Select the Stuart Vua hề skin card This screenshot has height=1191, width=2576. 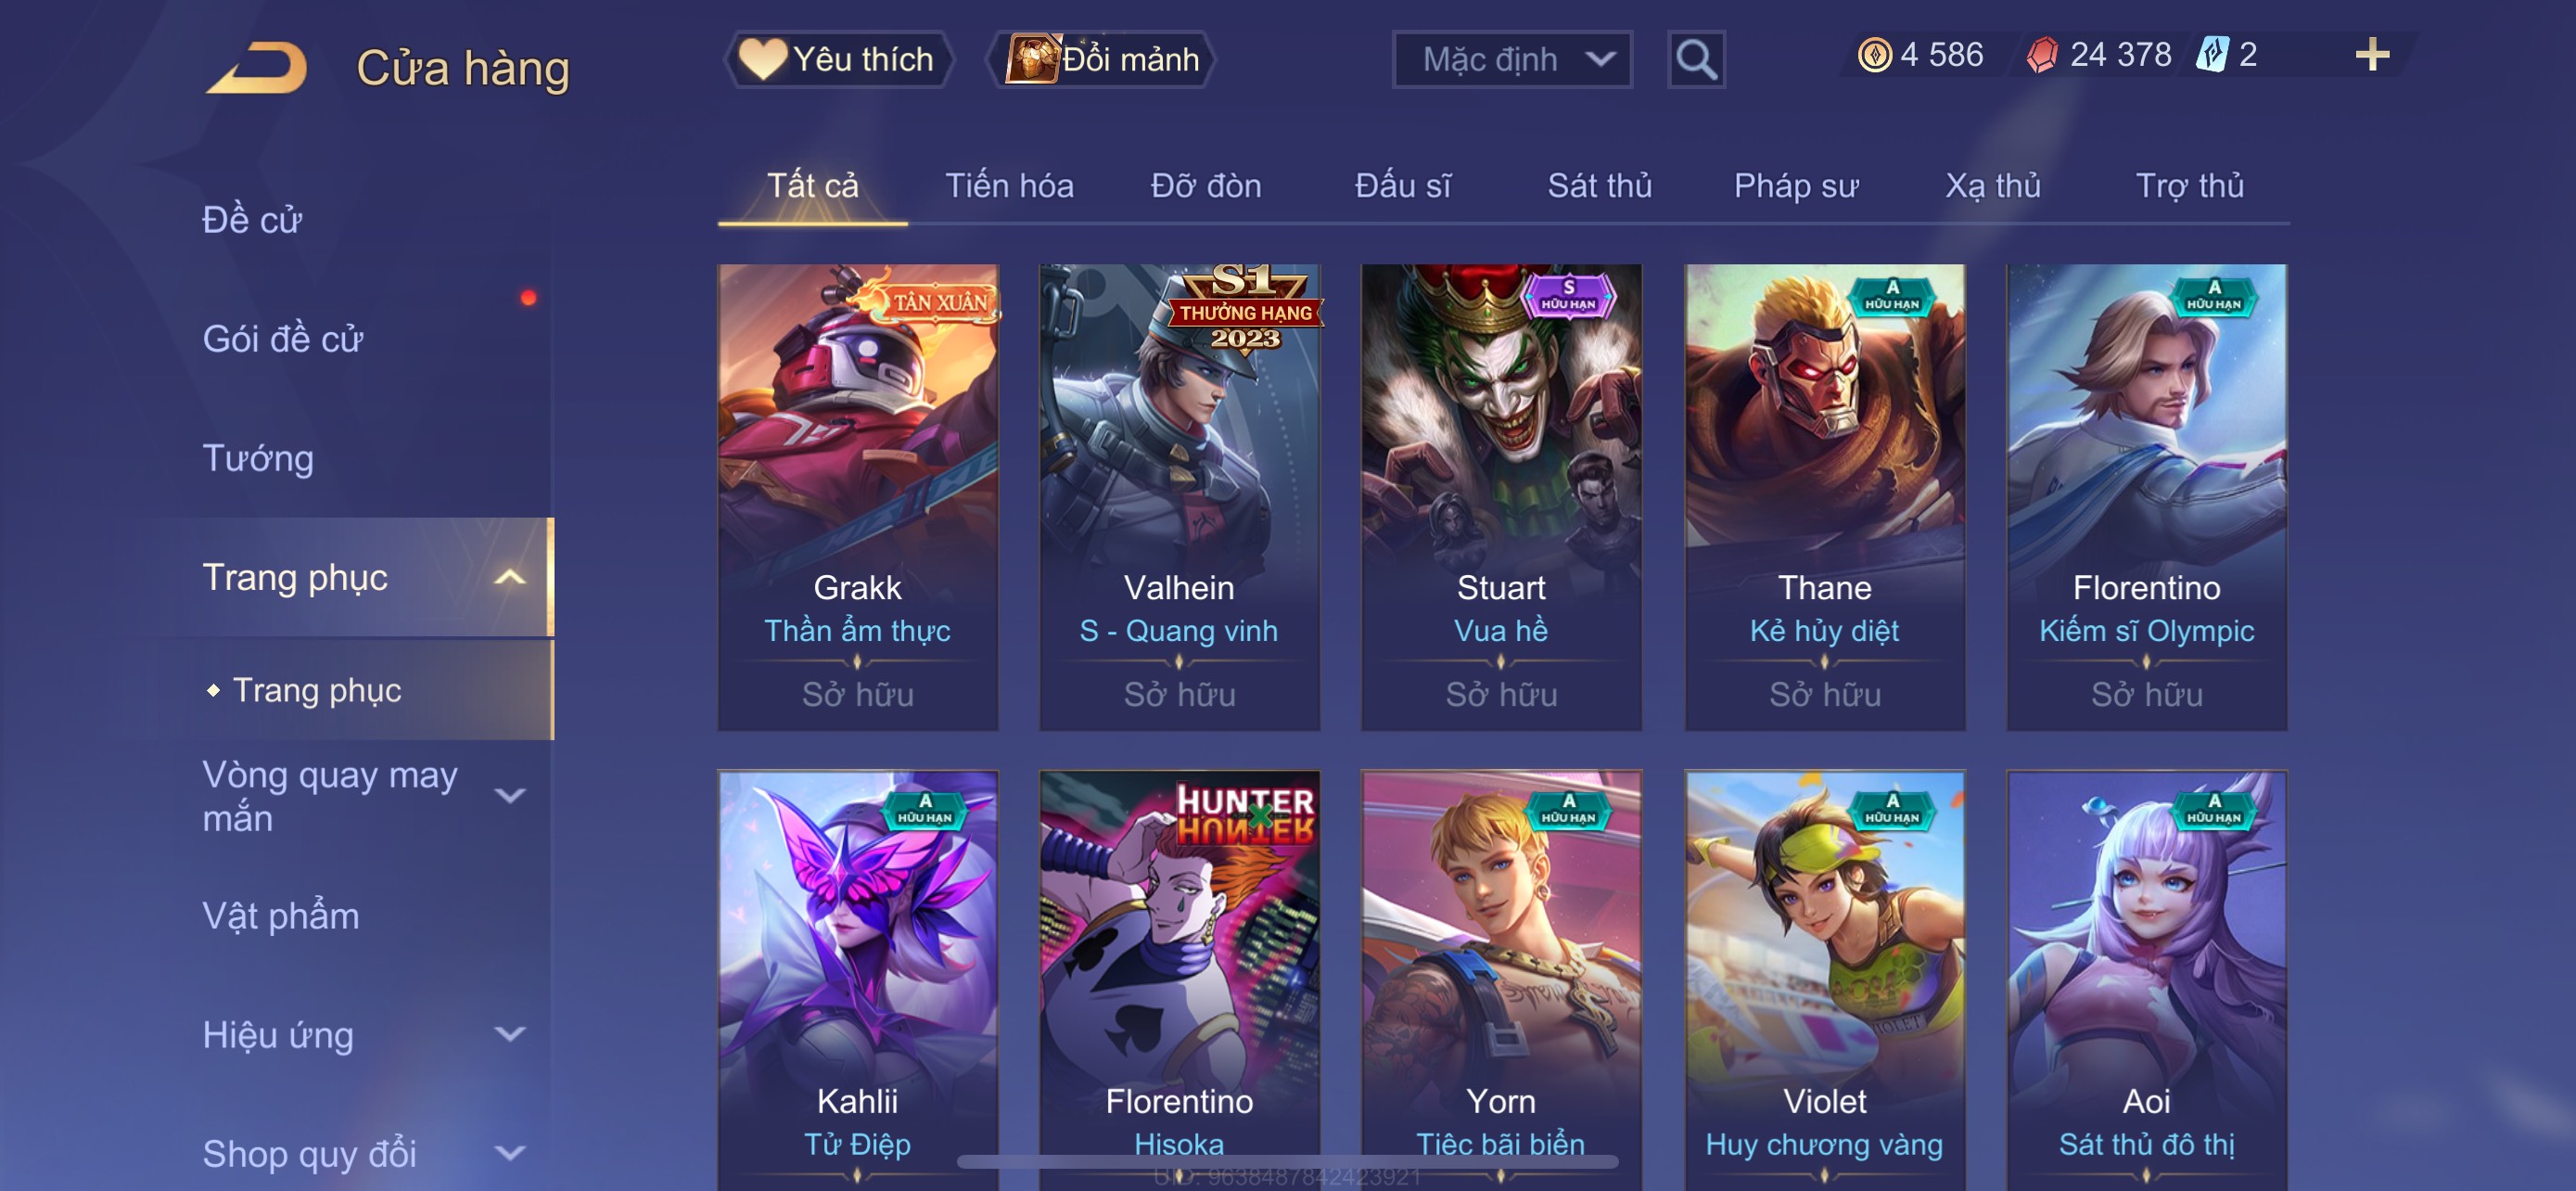pyautogui.click(x=1501, y=497)
